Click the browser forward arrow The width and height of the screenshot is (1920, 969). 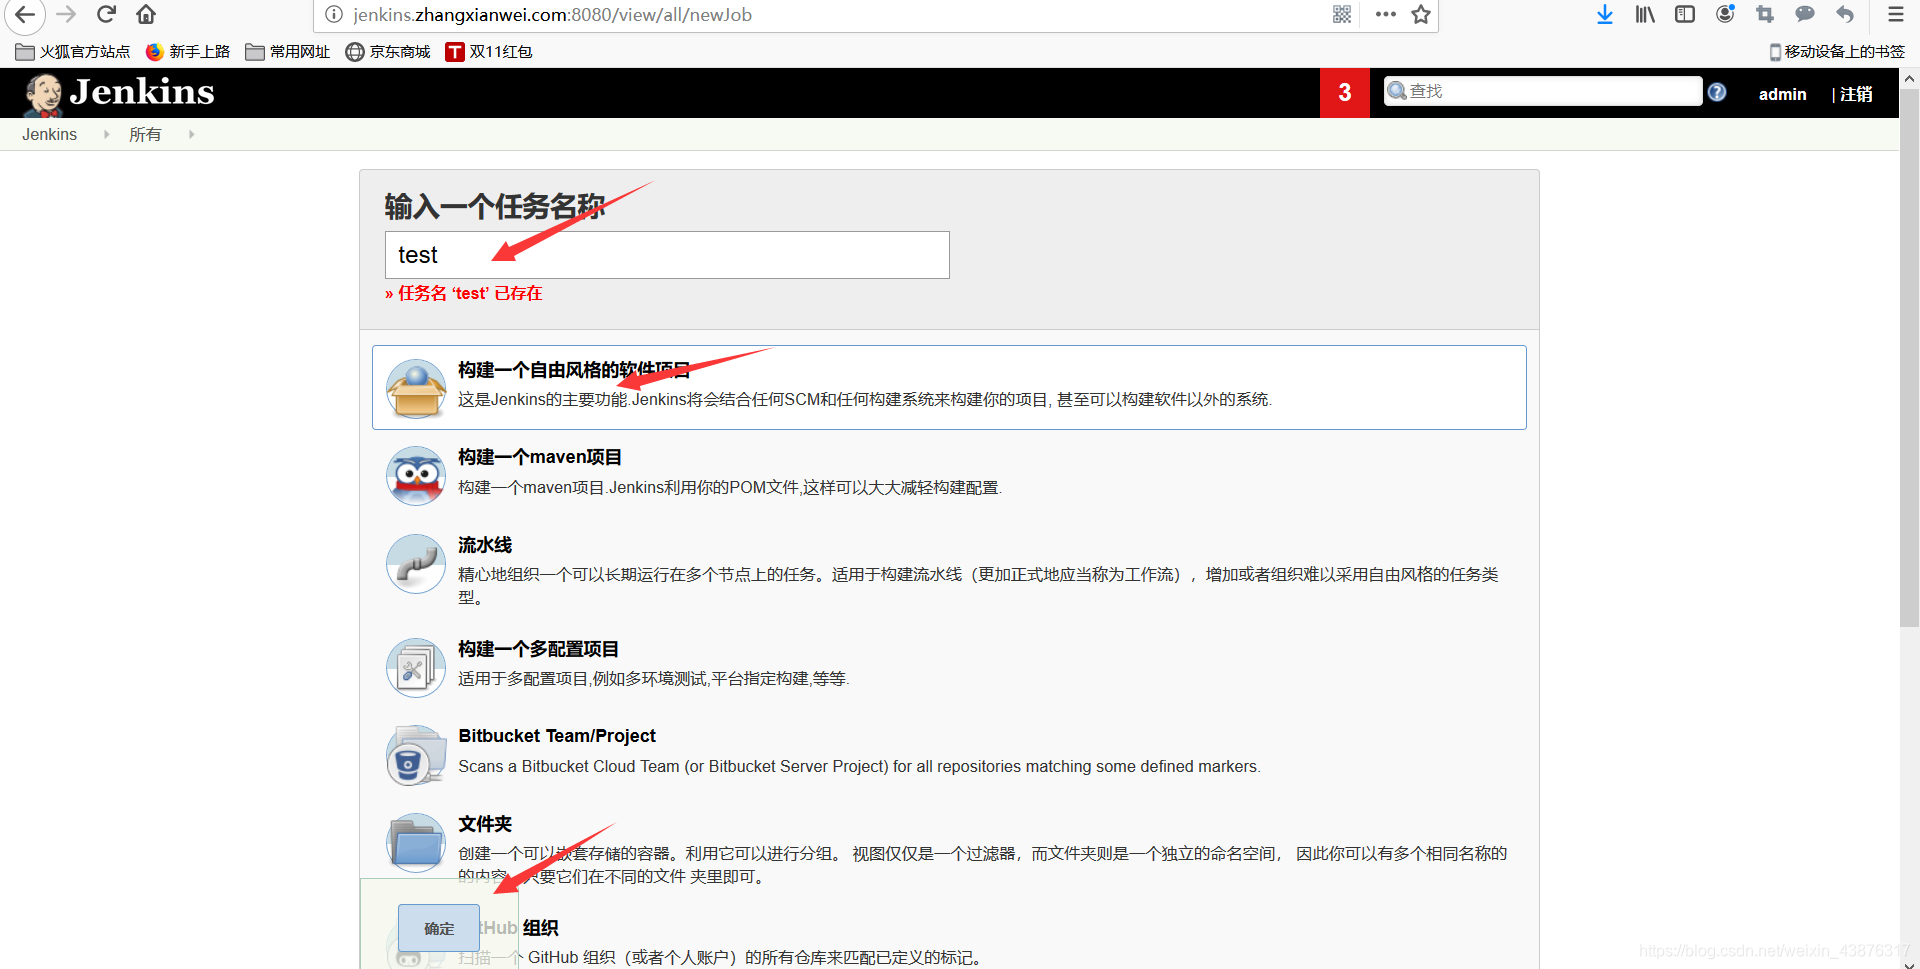pyautogui.click(x=66, y=14)
